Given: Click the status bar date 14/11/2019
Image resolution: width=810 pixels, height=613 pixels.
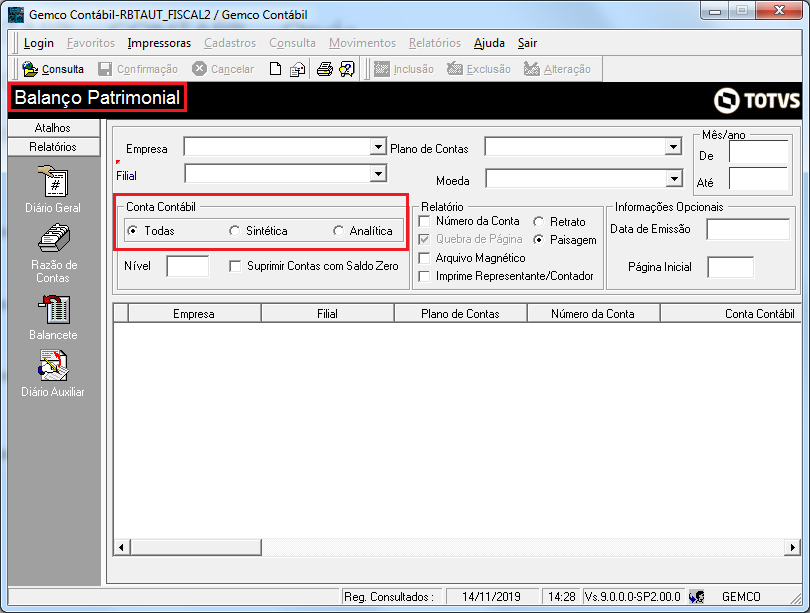Looking at the screenshot, I should click(491, 597).
